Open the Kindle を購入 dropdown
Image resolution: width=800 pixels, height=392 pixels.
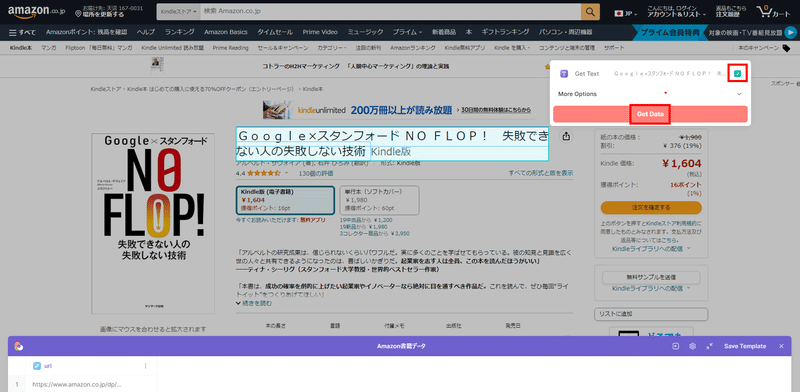(x=512, y=48)
